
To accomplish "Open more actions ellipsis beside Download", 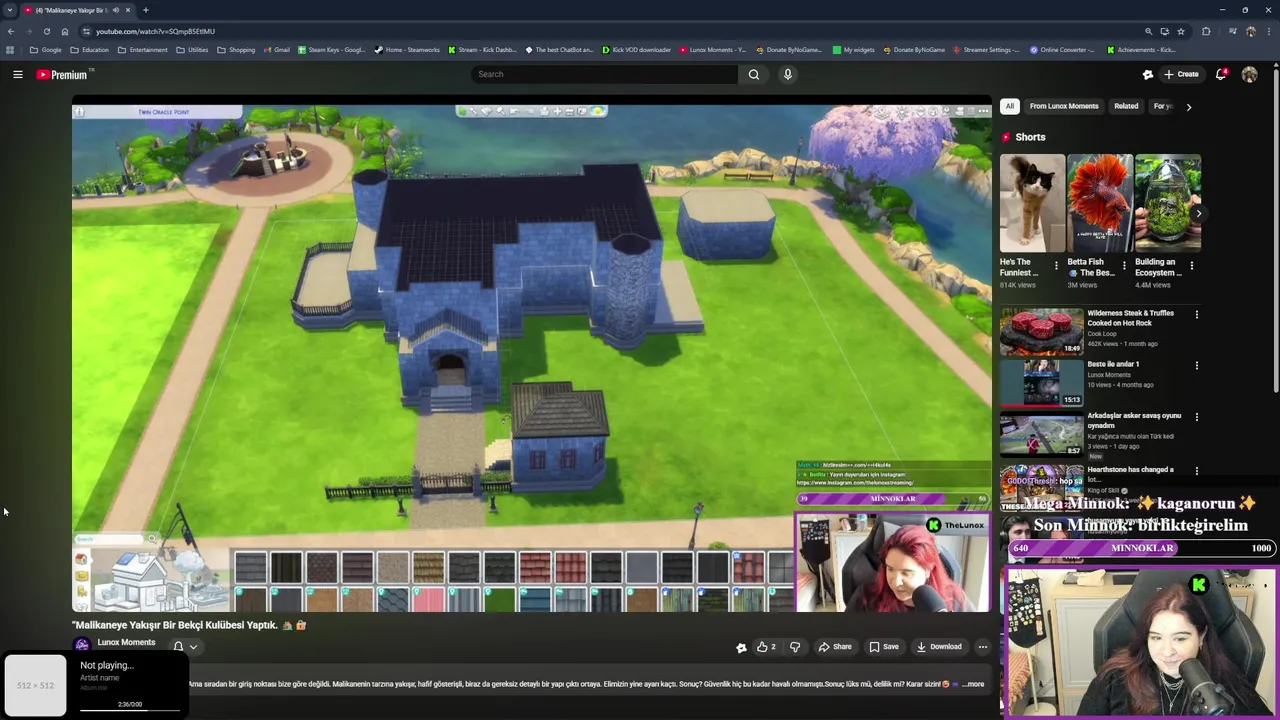I will pyautogui.click(x=982, y=647).
